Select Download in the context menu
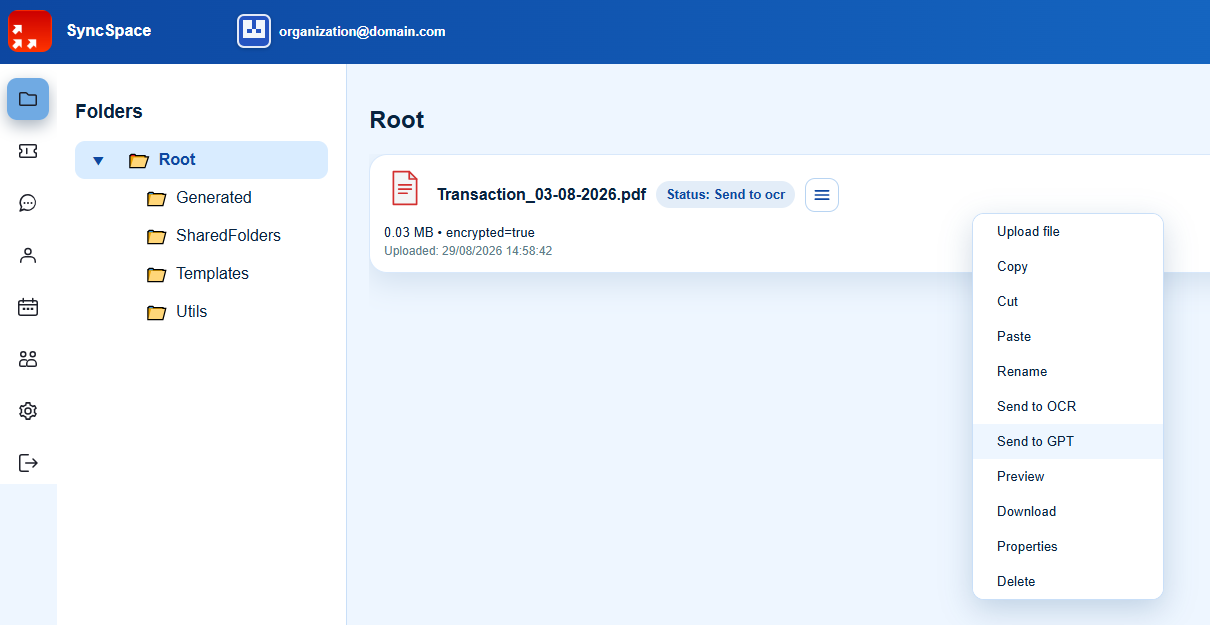Image resolution: width=1210 pixels, height=625 pixels. click(x=1068, y=512)
